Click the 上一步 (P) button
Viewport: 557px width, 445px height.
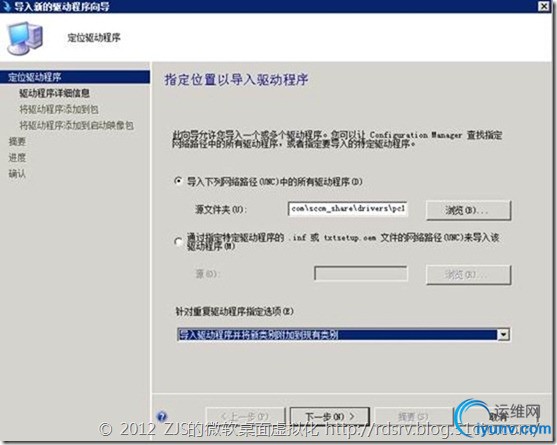pyautogui.click(x=245, y=416)
